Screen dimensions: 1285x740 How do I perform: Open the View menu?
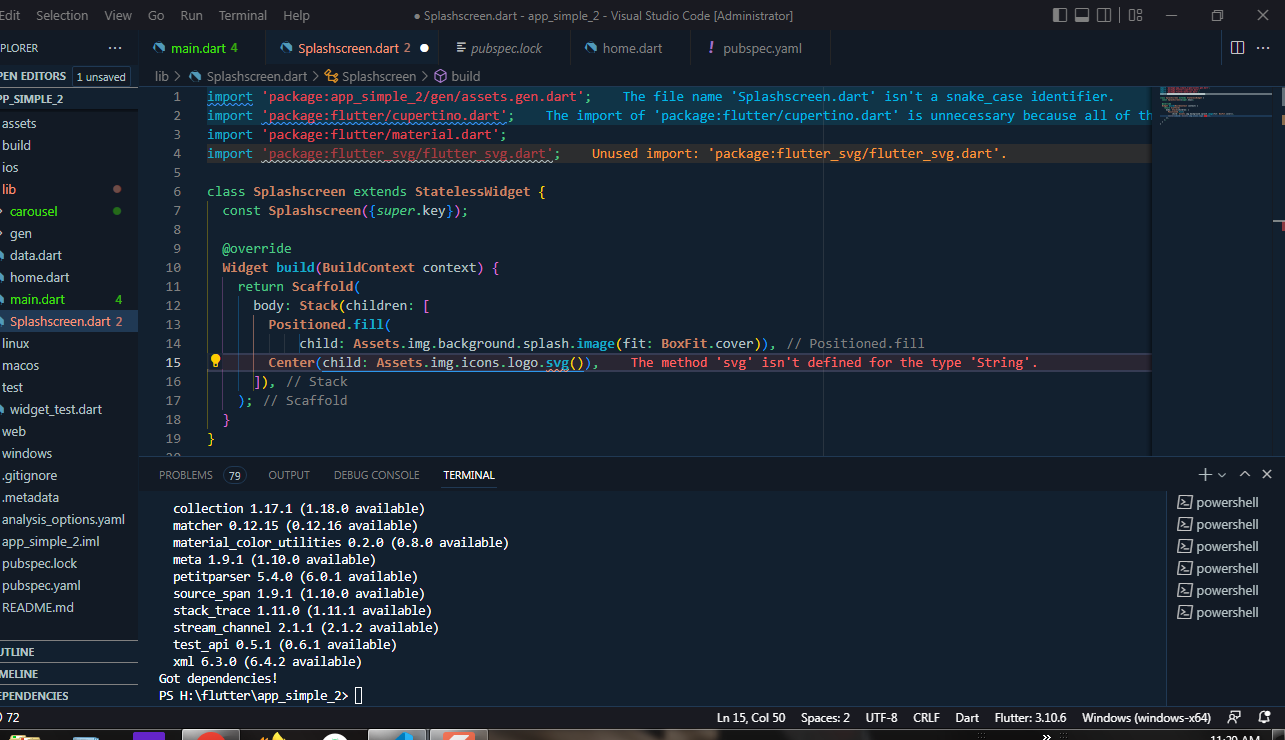point(118,16)
